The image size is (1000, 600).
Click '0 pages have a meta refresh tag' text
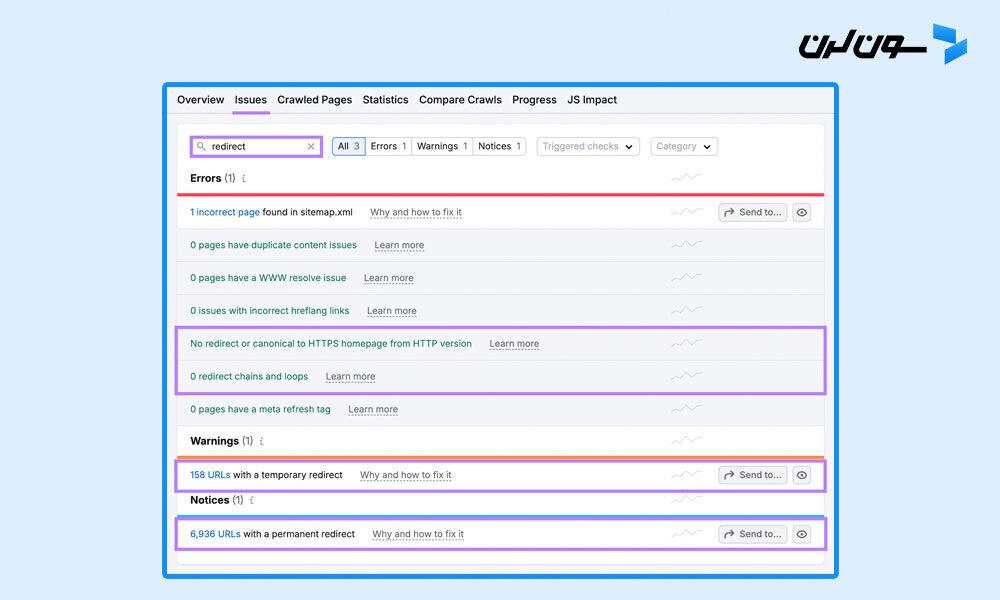click(x=260, y=409)
